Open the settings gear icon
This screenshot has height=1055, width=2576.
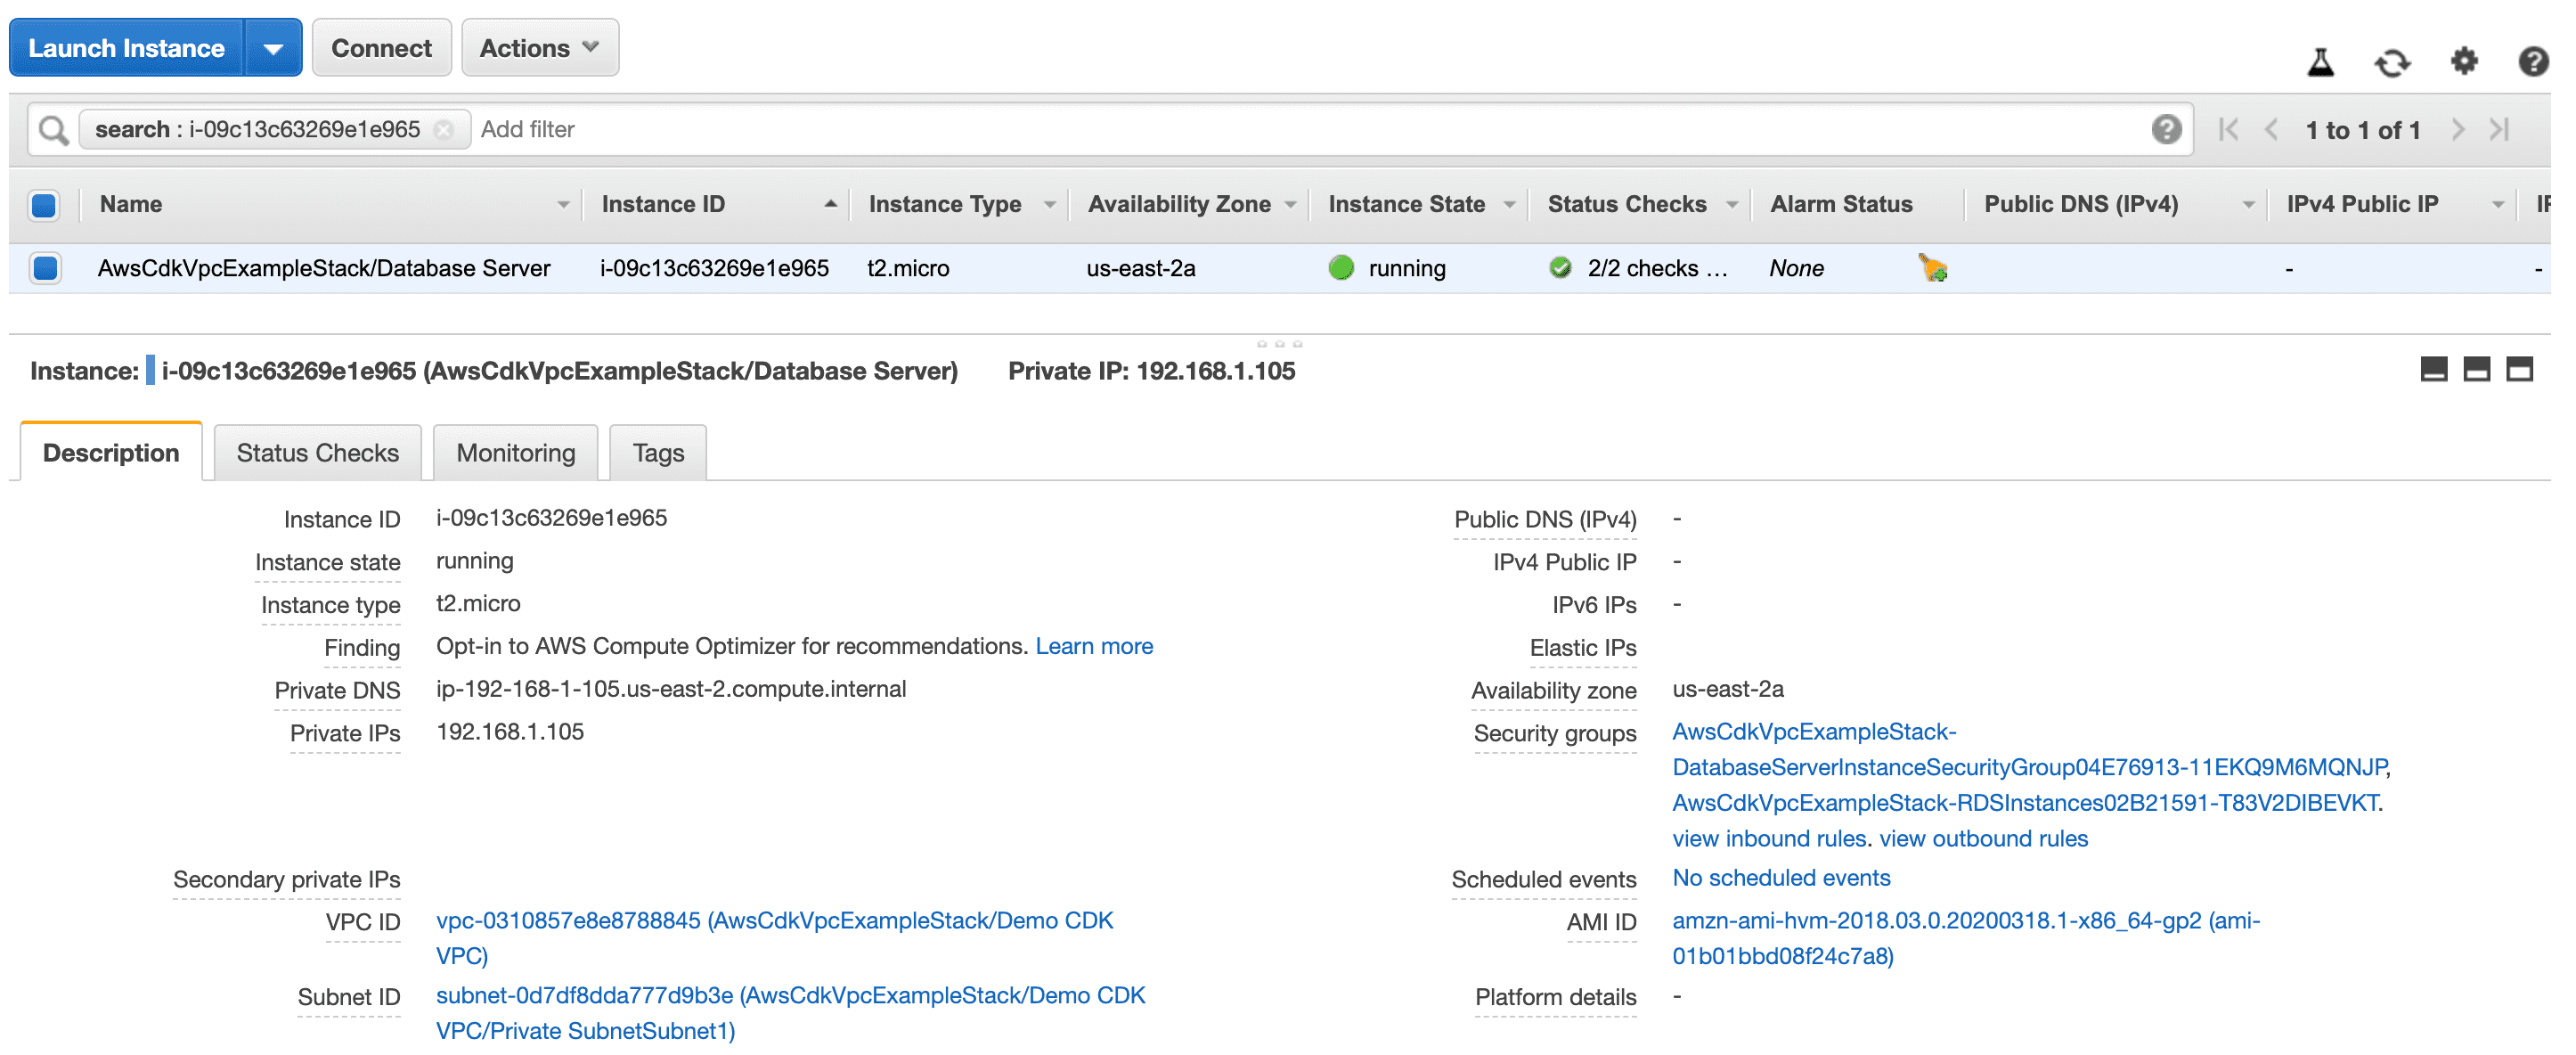(x=2464, y=62)
